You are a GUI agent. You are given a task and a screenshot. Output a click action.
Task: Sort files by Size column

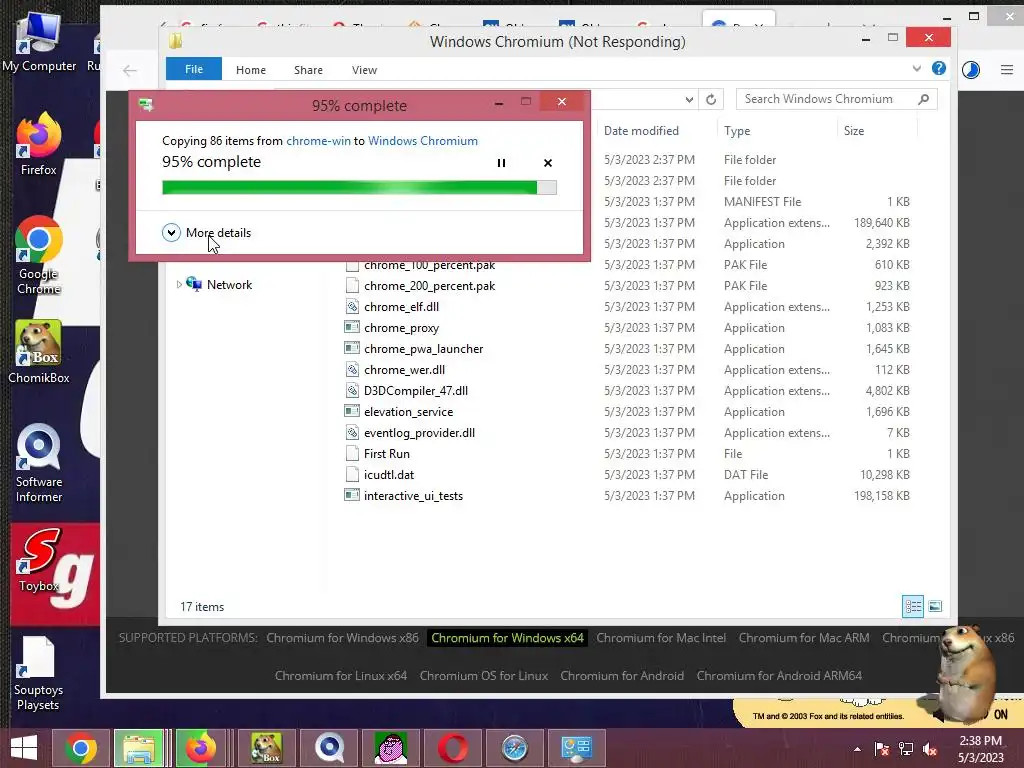(854, 131)
